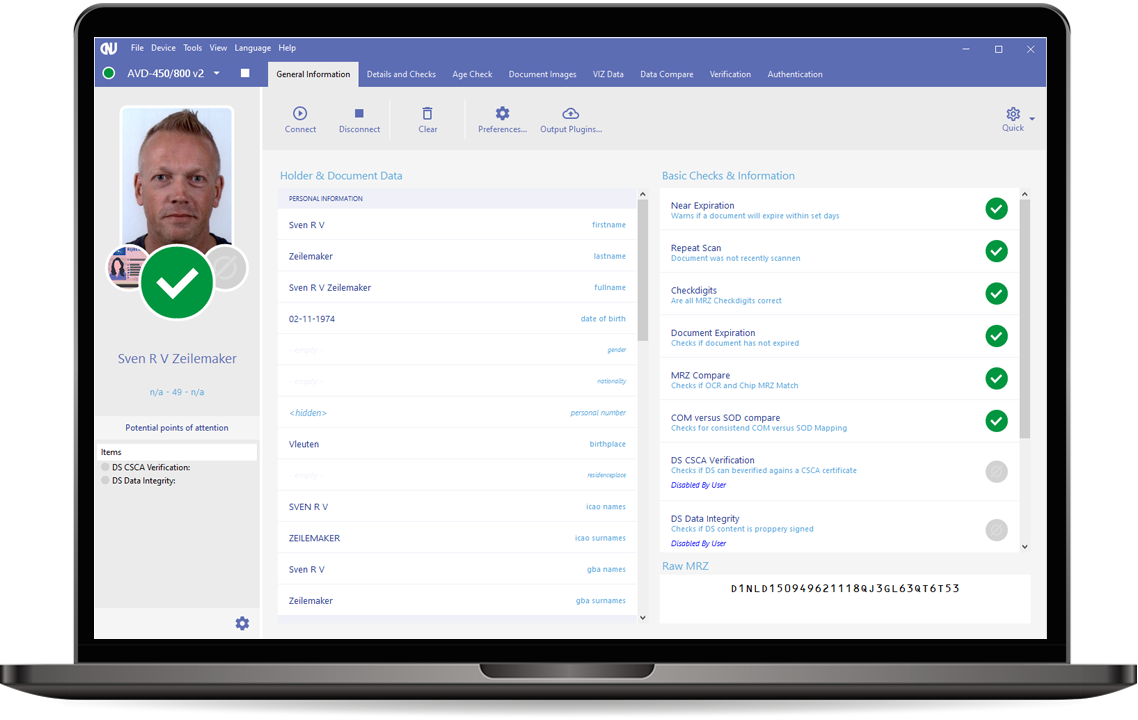
Task: Clear data with the trash icon
Action: pos(427,113)
